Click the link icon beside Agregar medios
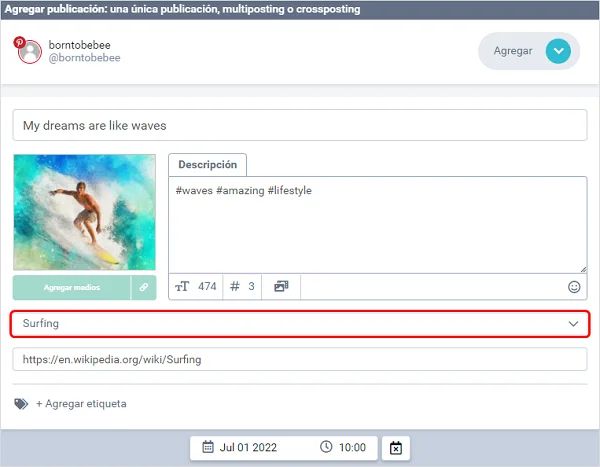Image resolution: width=600 pixels, height=467 pixels. (x=143, y=287)
